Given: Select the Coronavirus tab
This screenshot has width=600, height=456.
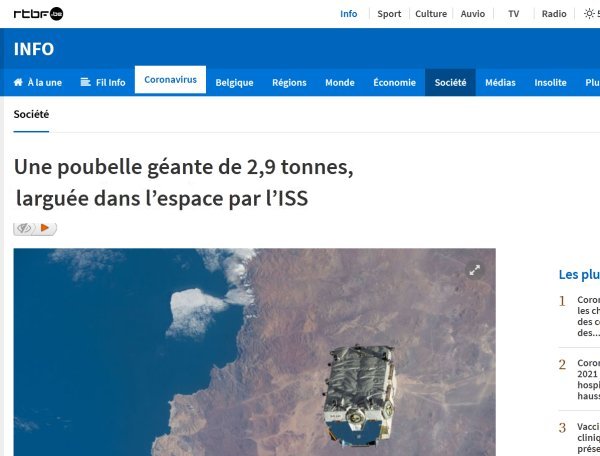Looking at the screenshot, I should [170, 80].
